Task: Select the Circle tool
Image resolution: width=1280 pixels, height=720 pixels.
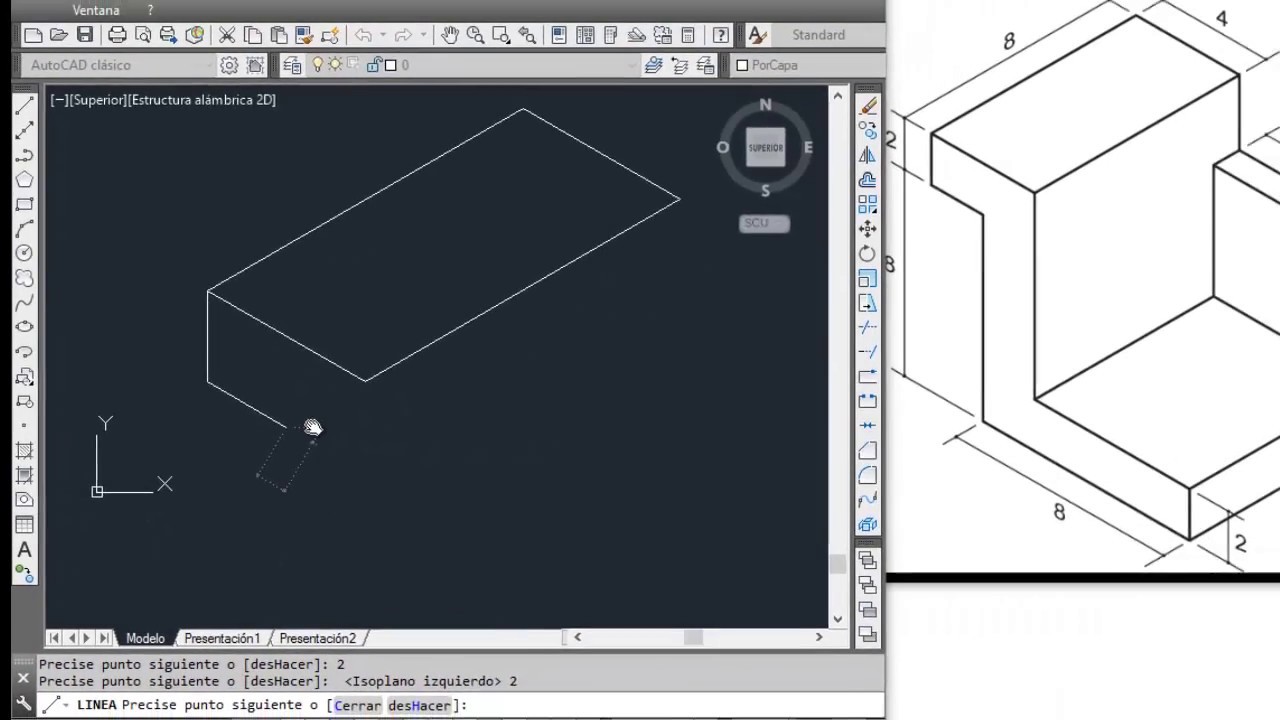Action: [x=25, y=253]
